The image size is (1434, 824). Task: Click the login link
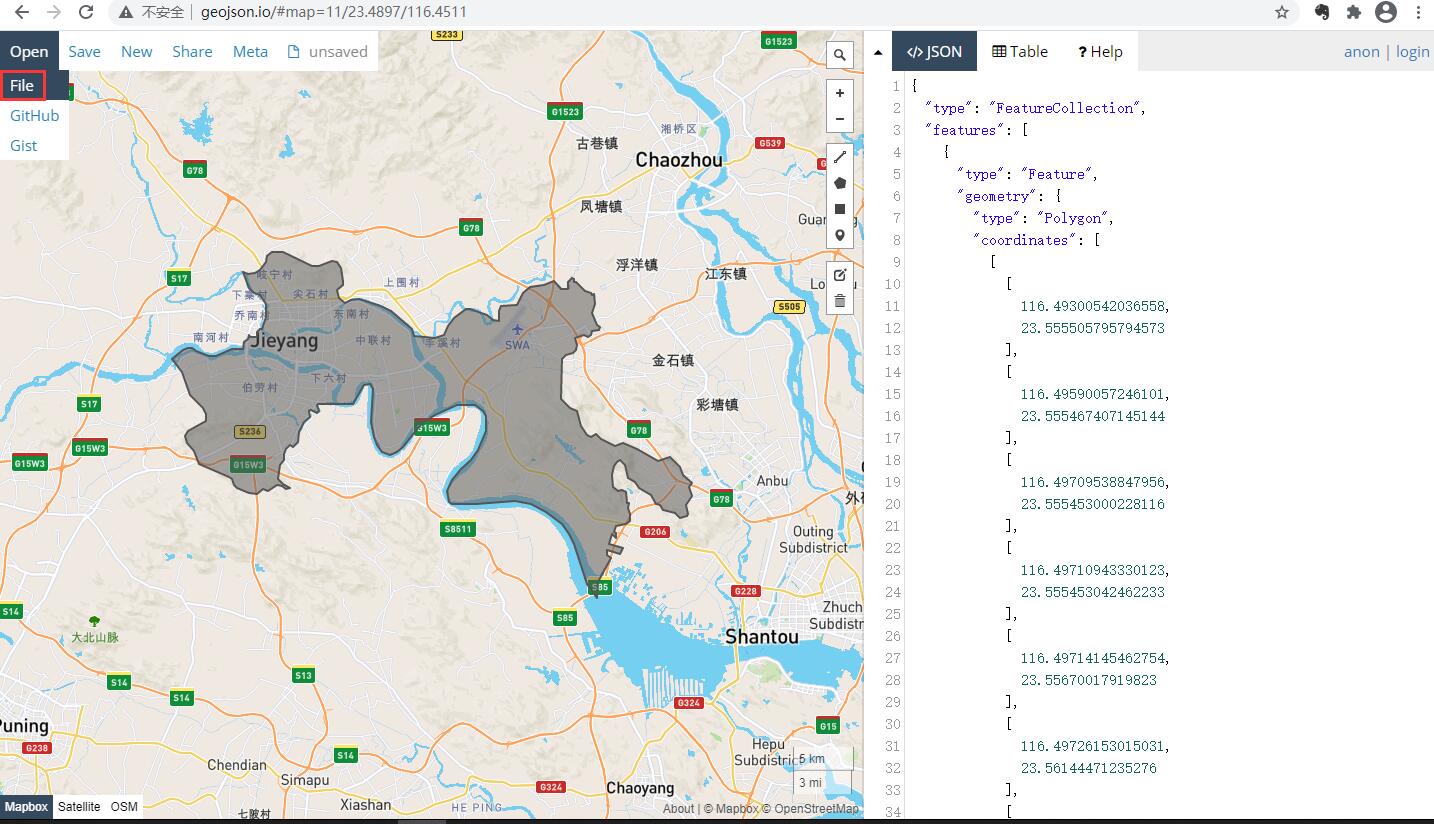click(x=1412, y=51)
